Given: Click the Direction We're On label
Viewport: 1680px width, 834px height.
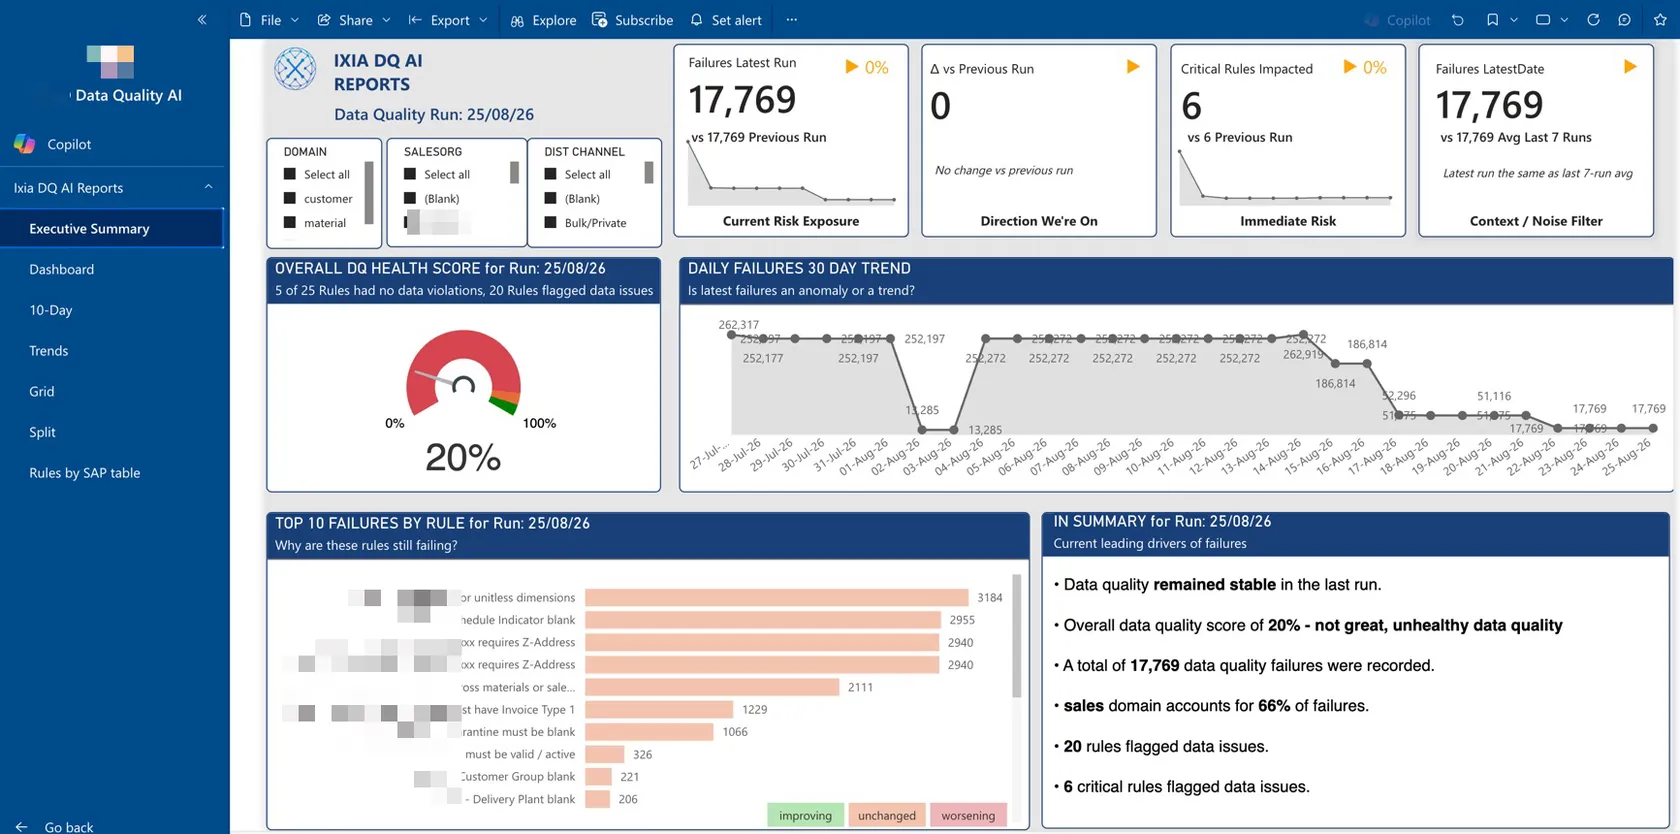Looking at the screenshot, I should (1039, 221).
